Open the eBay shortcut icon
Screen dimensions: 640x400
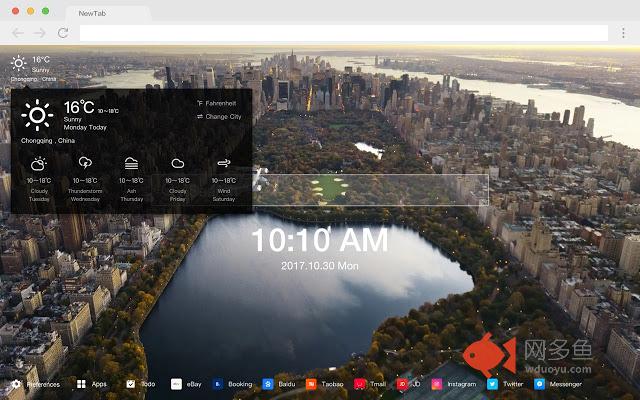click(x=176, y=384)
